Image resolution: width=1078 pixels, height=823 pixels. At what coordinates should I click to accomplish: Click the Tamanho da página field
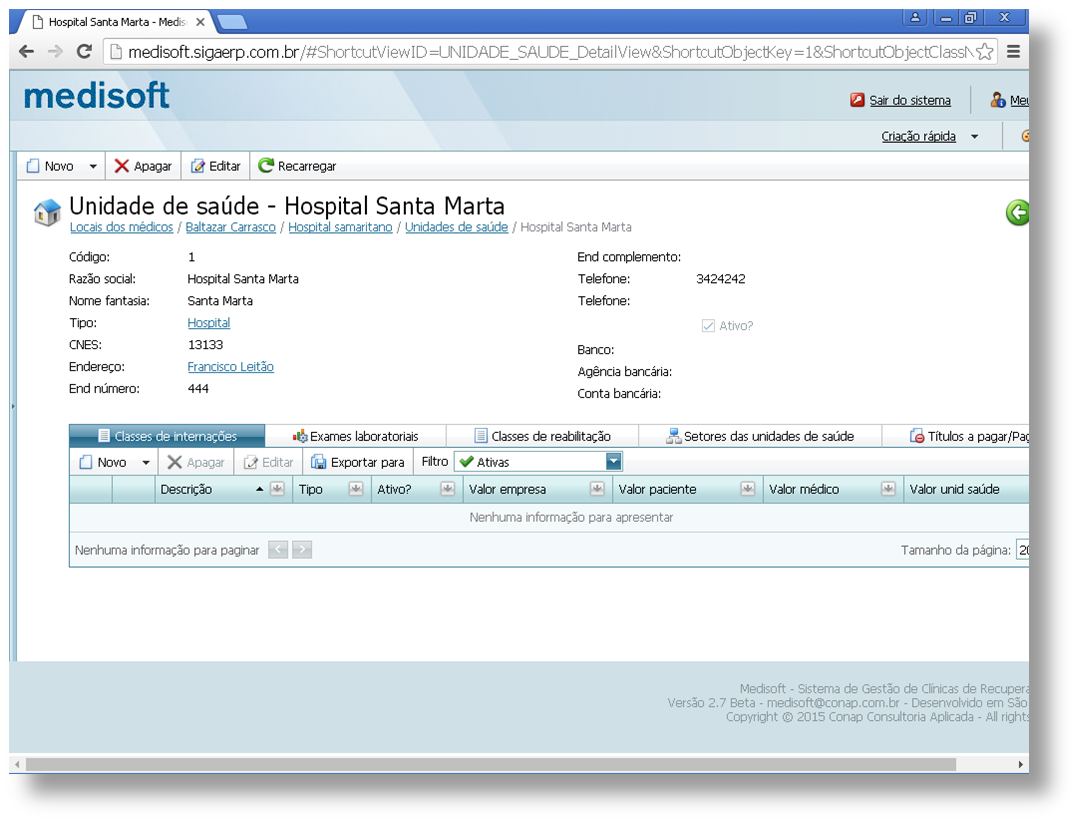pyautogui.click(x=1023, y=550)
